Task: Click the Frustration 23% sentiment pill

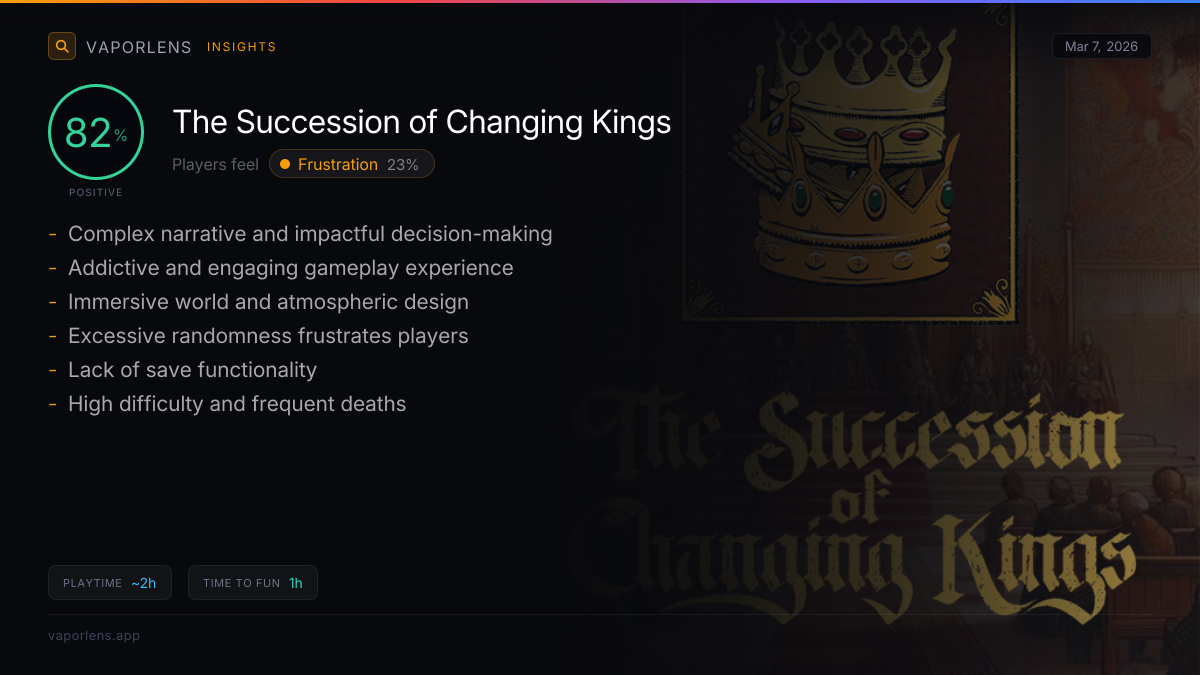Action: 352,164
